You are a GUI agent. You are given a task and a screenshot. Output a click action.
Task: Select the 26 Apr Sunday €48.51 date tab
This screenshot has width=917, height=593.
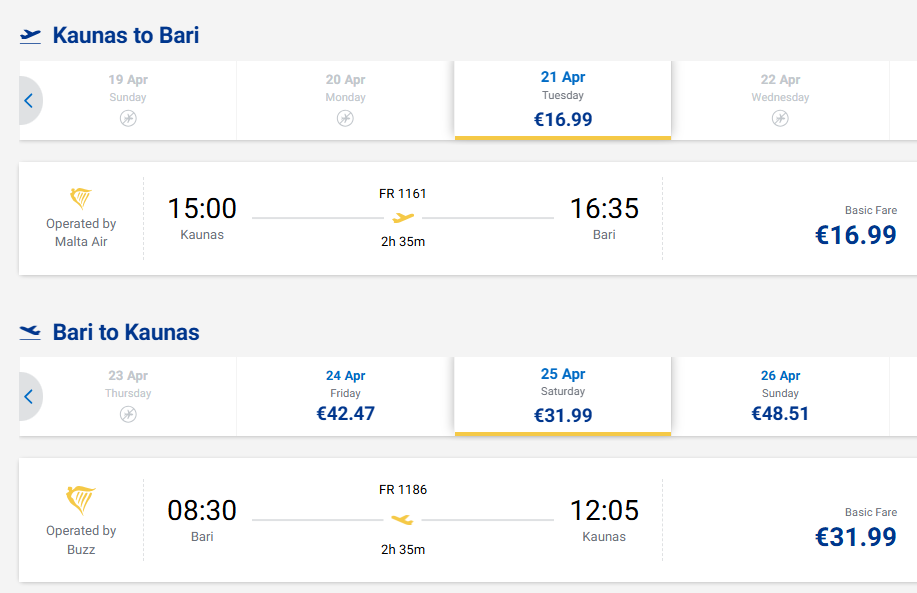tap(780, 396)
